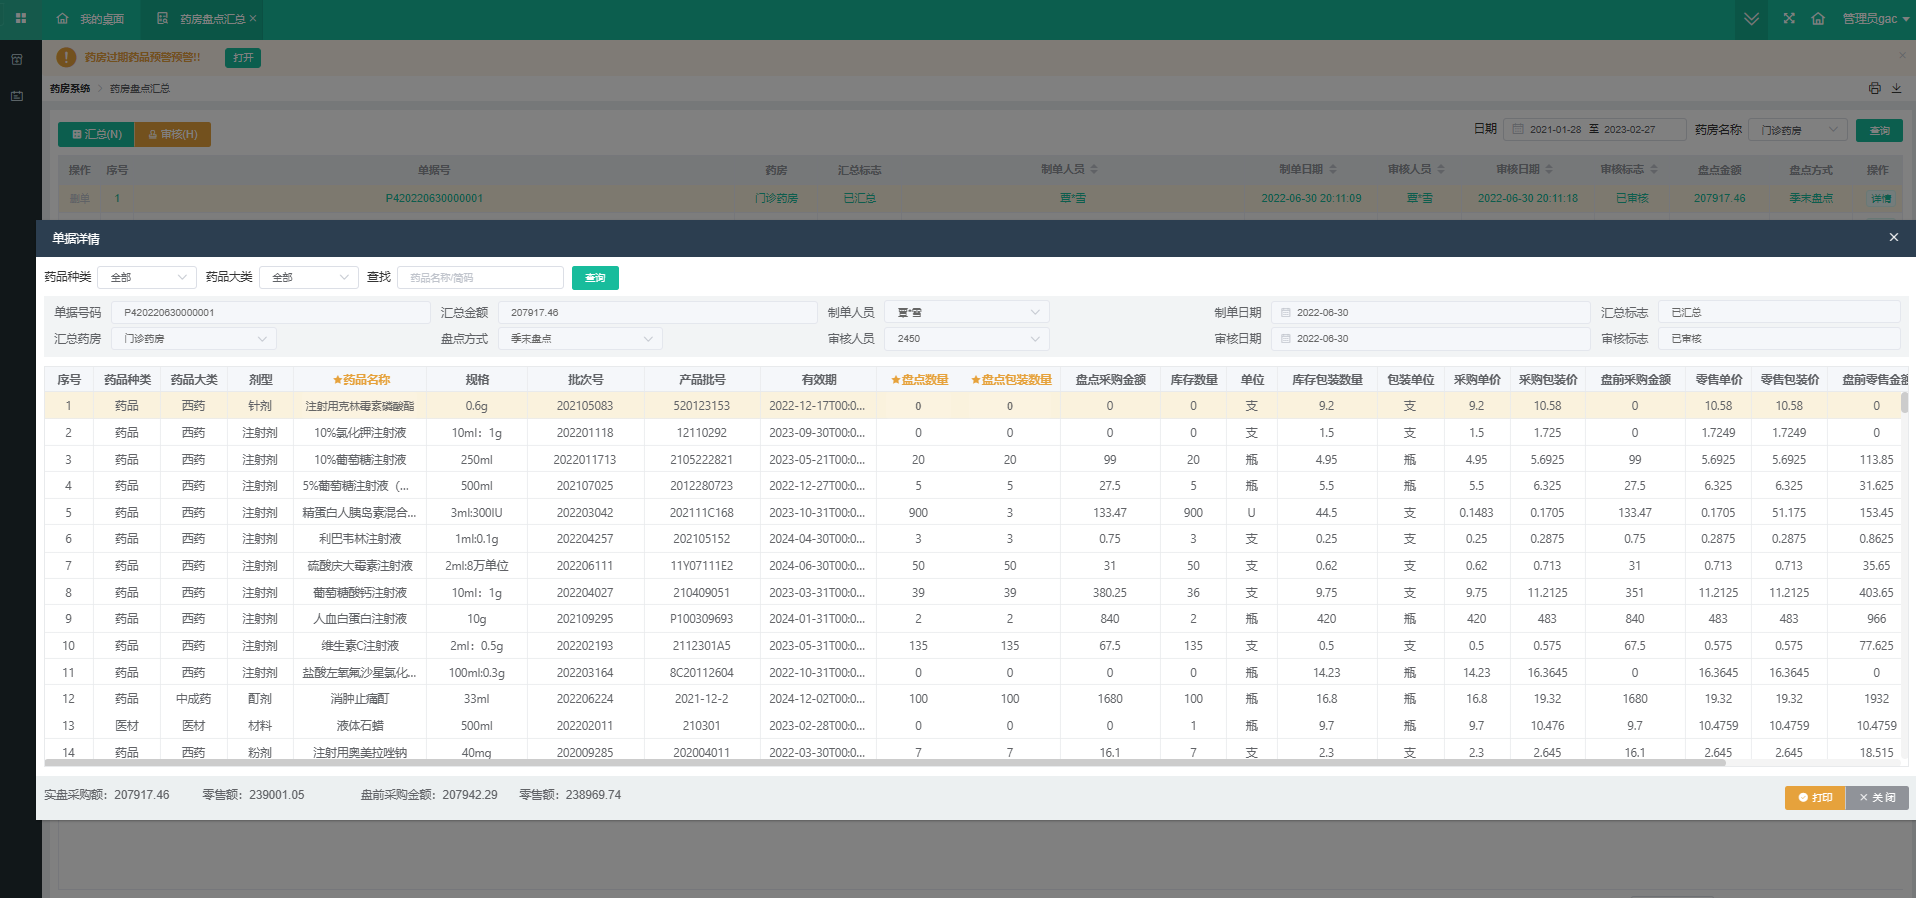Open the 药品种类 dropdown

click(x=147, y=277)
